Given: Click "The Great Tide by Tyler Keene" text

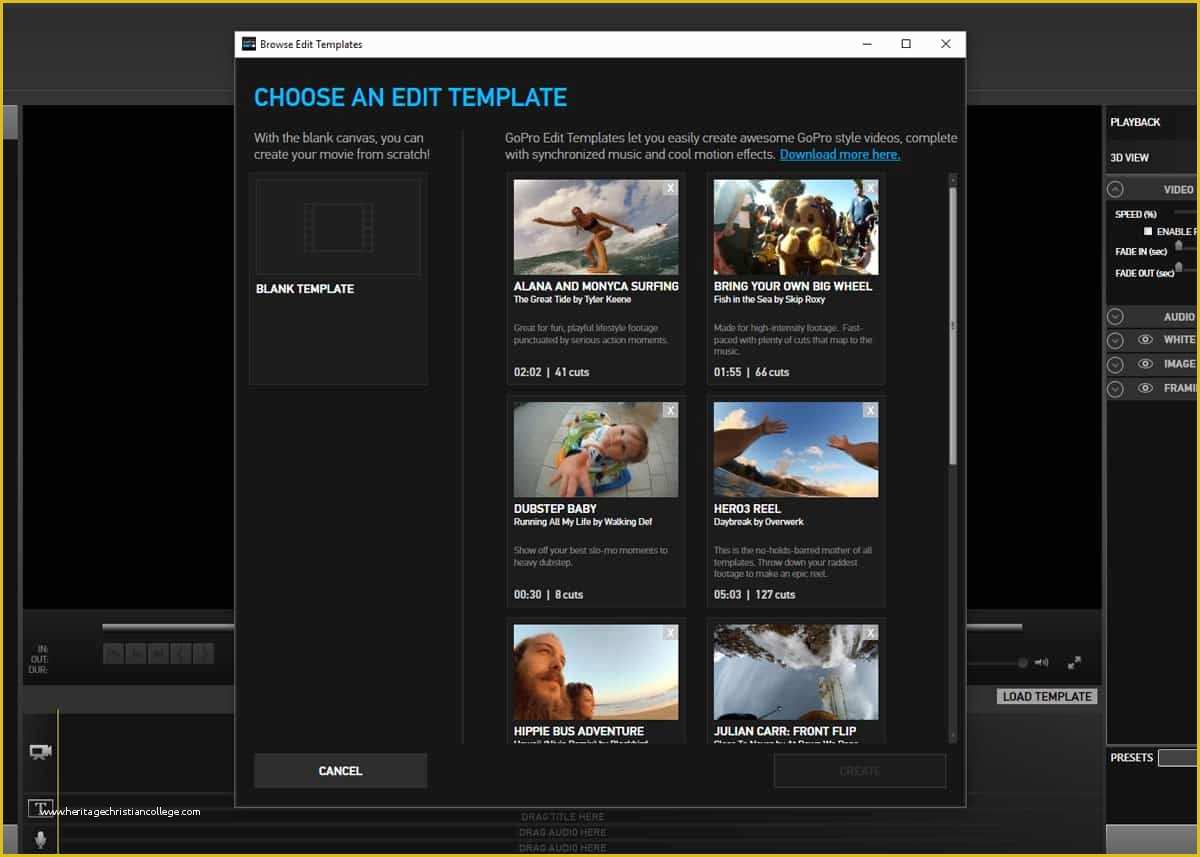Looking at the screenshot, I should tap(573, 300).
